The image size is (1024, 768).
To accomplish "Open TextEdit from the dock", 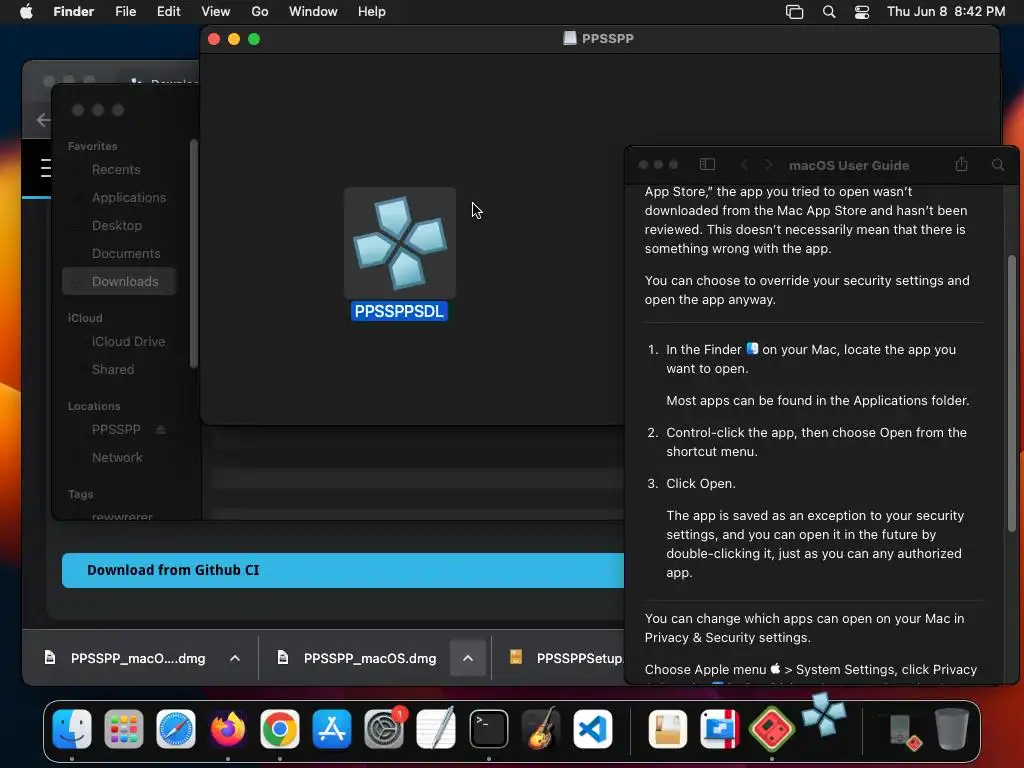I will click(436, 728).
